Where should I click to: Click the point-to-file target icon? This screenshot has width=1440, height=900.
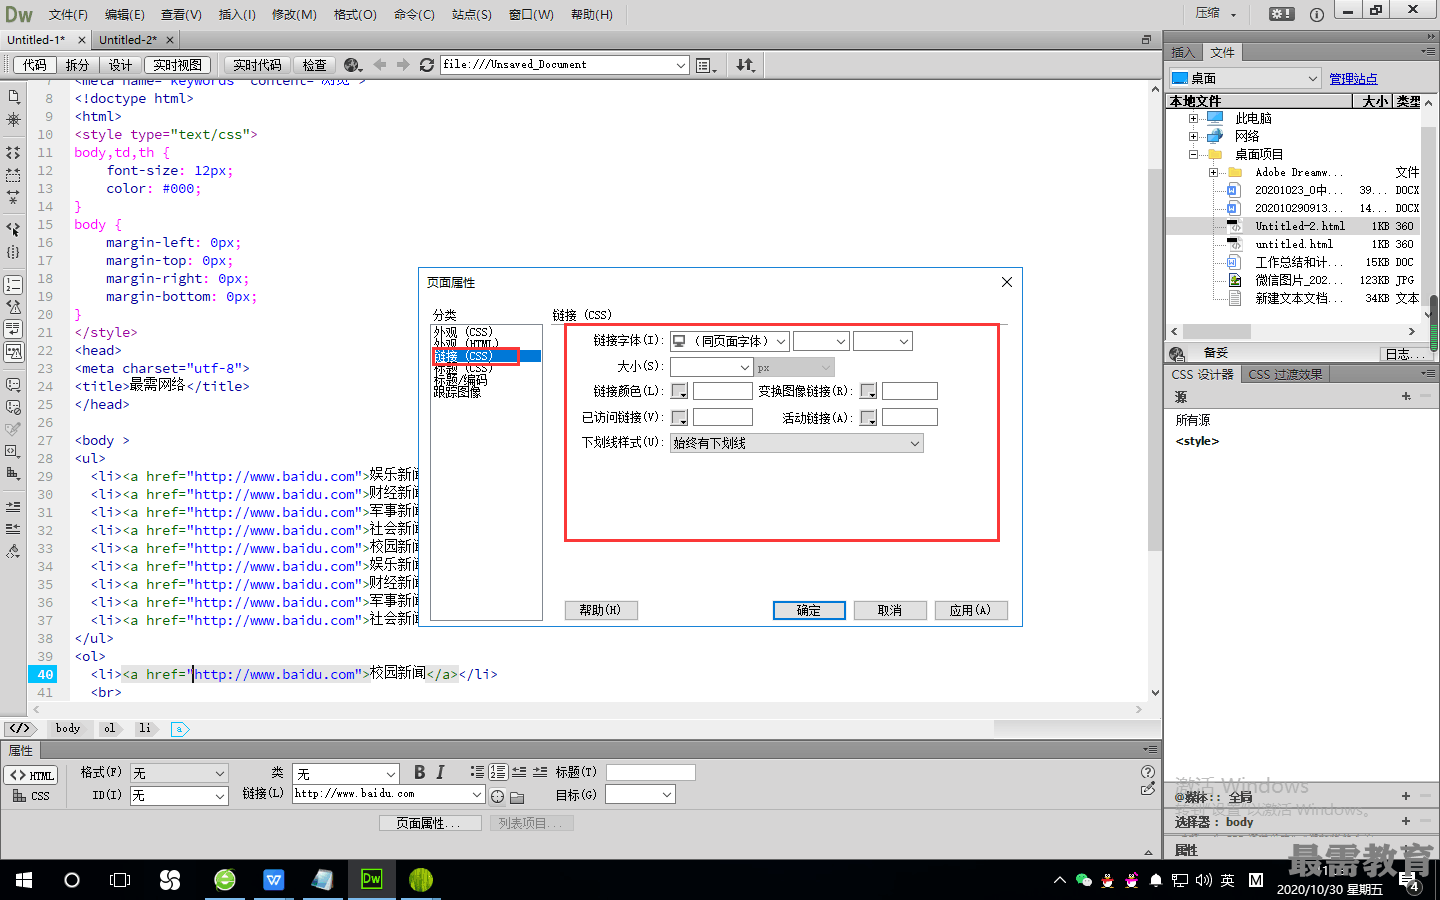(497, 797)
